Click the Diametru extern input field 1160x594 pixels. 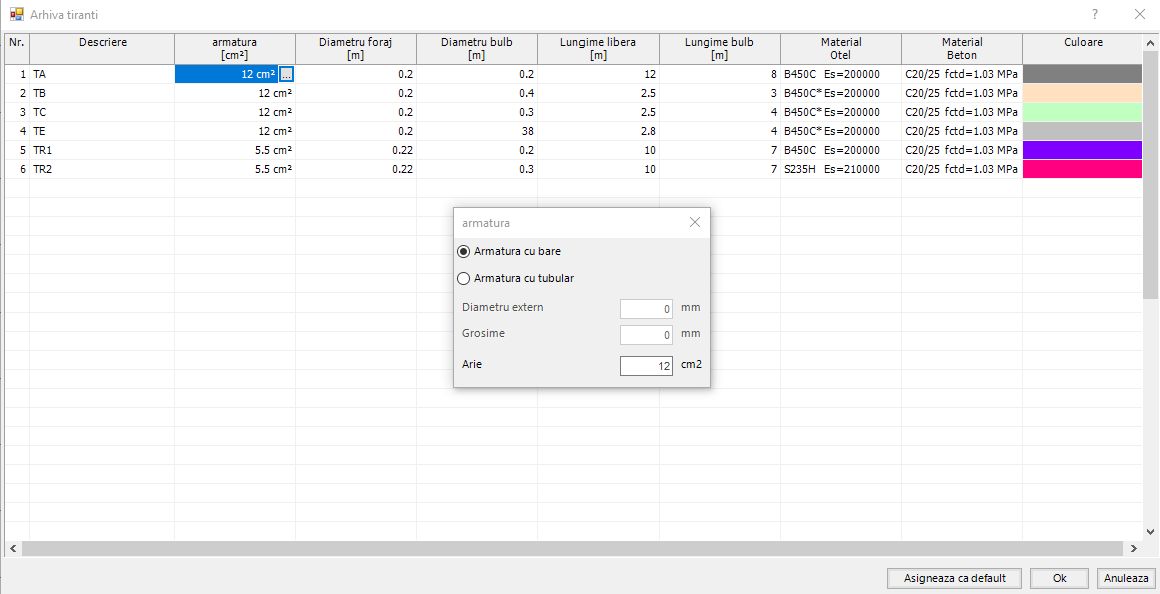646,308
